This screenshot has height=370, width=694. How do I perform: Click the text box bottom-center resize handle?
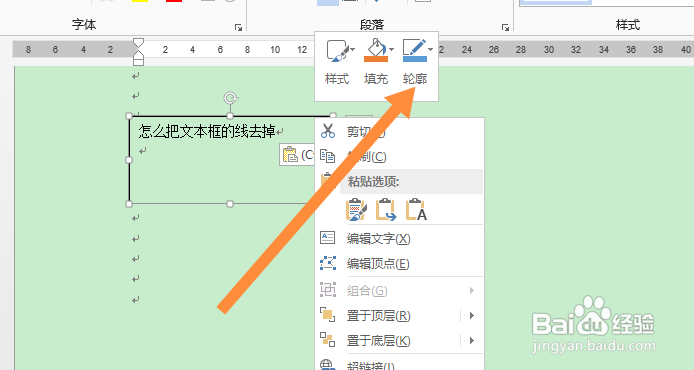(x=230, y=204)
